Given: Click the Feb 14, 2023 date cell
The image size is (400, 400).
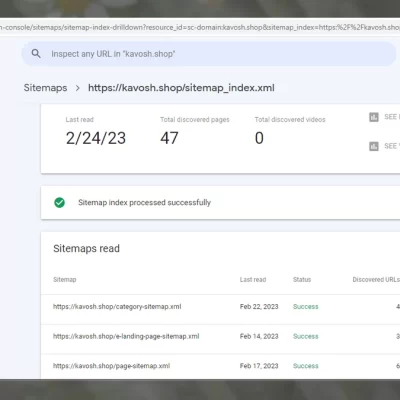Looking at the screenshot, I should (x=259, y=336).
